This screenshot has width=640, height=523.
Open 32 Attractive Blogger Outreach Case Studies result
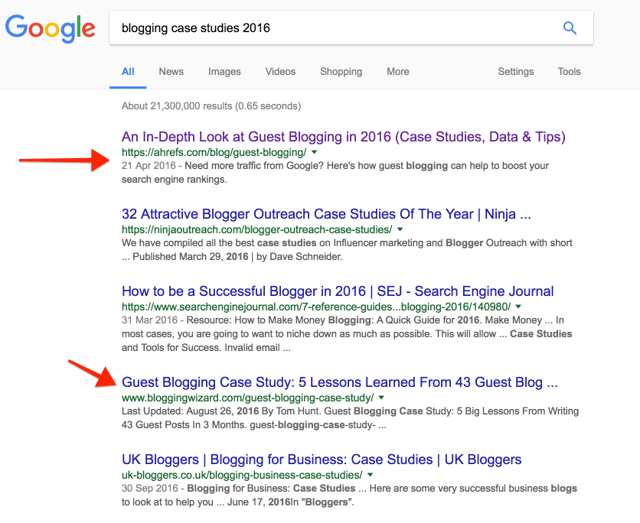click(x=326, y=214)
